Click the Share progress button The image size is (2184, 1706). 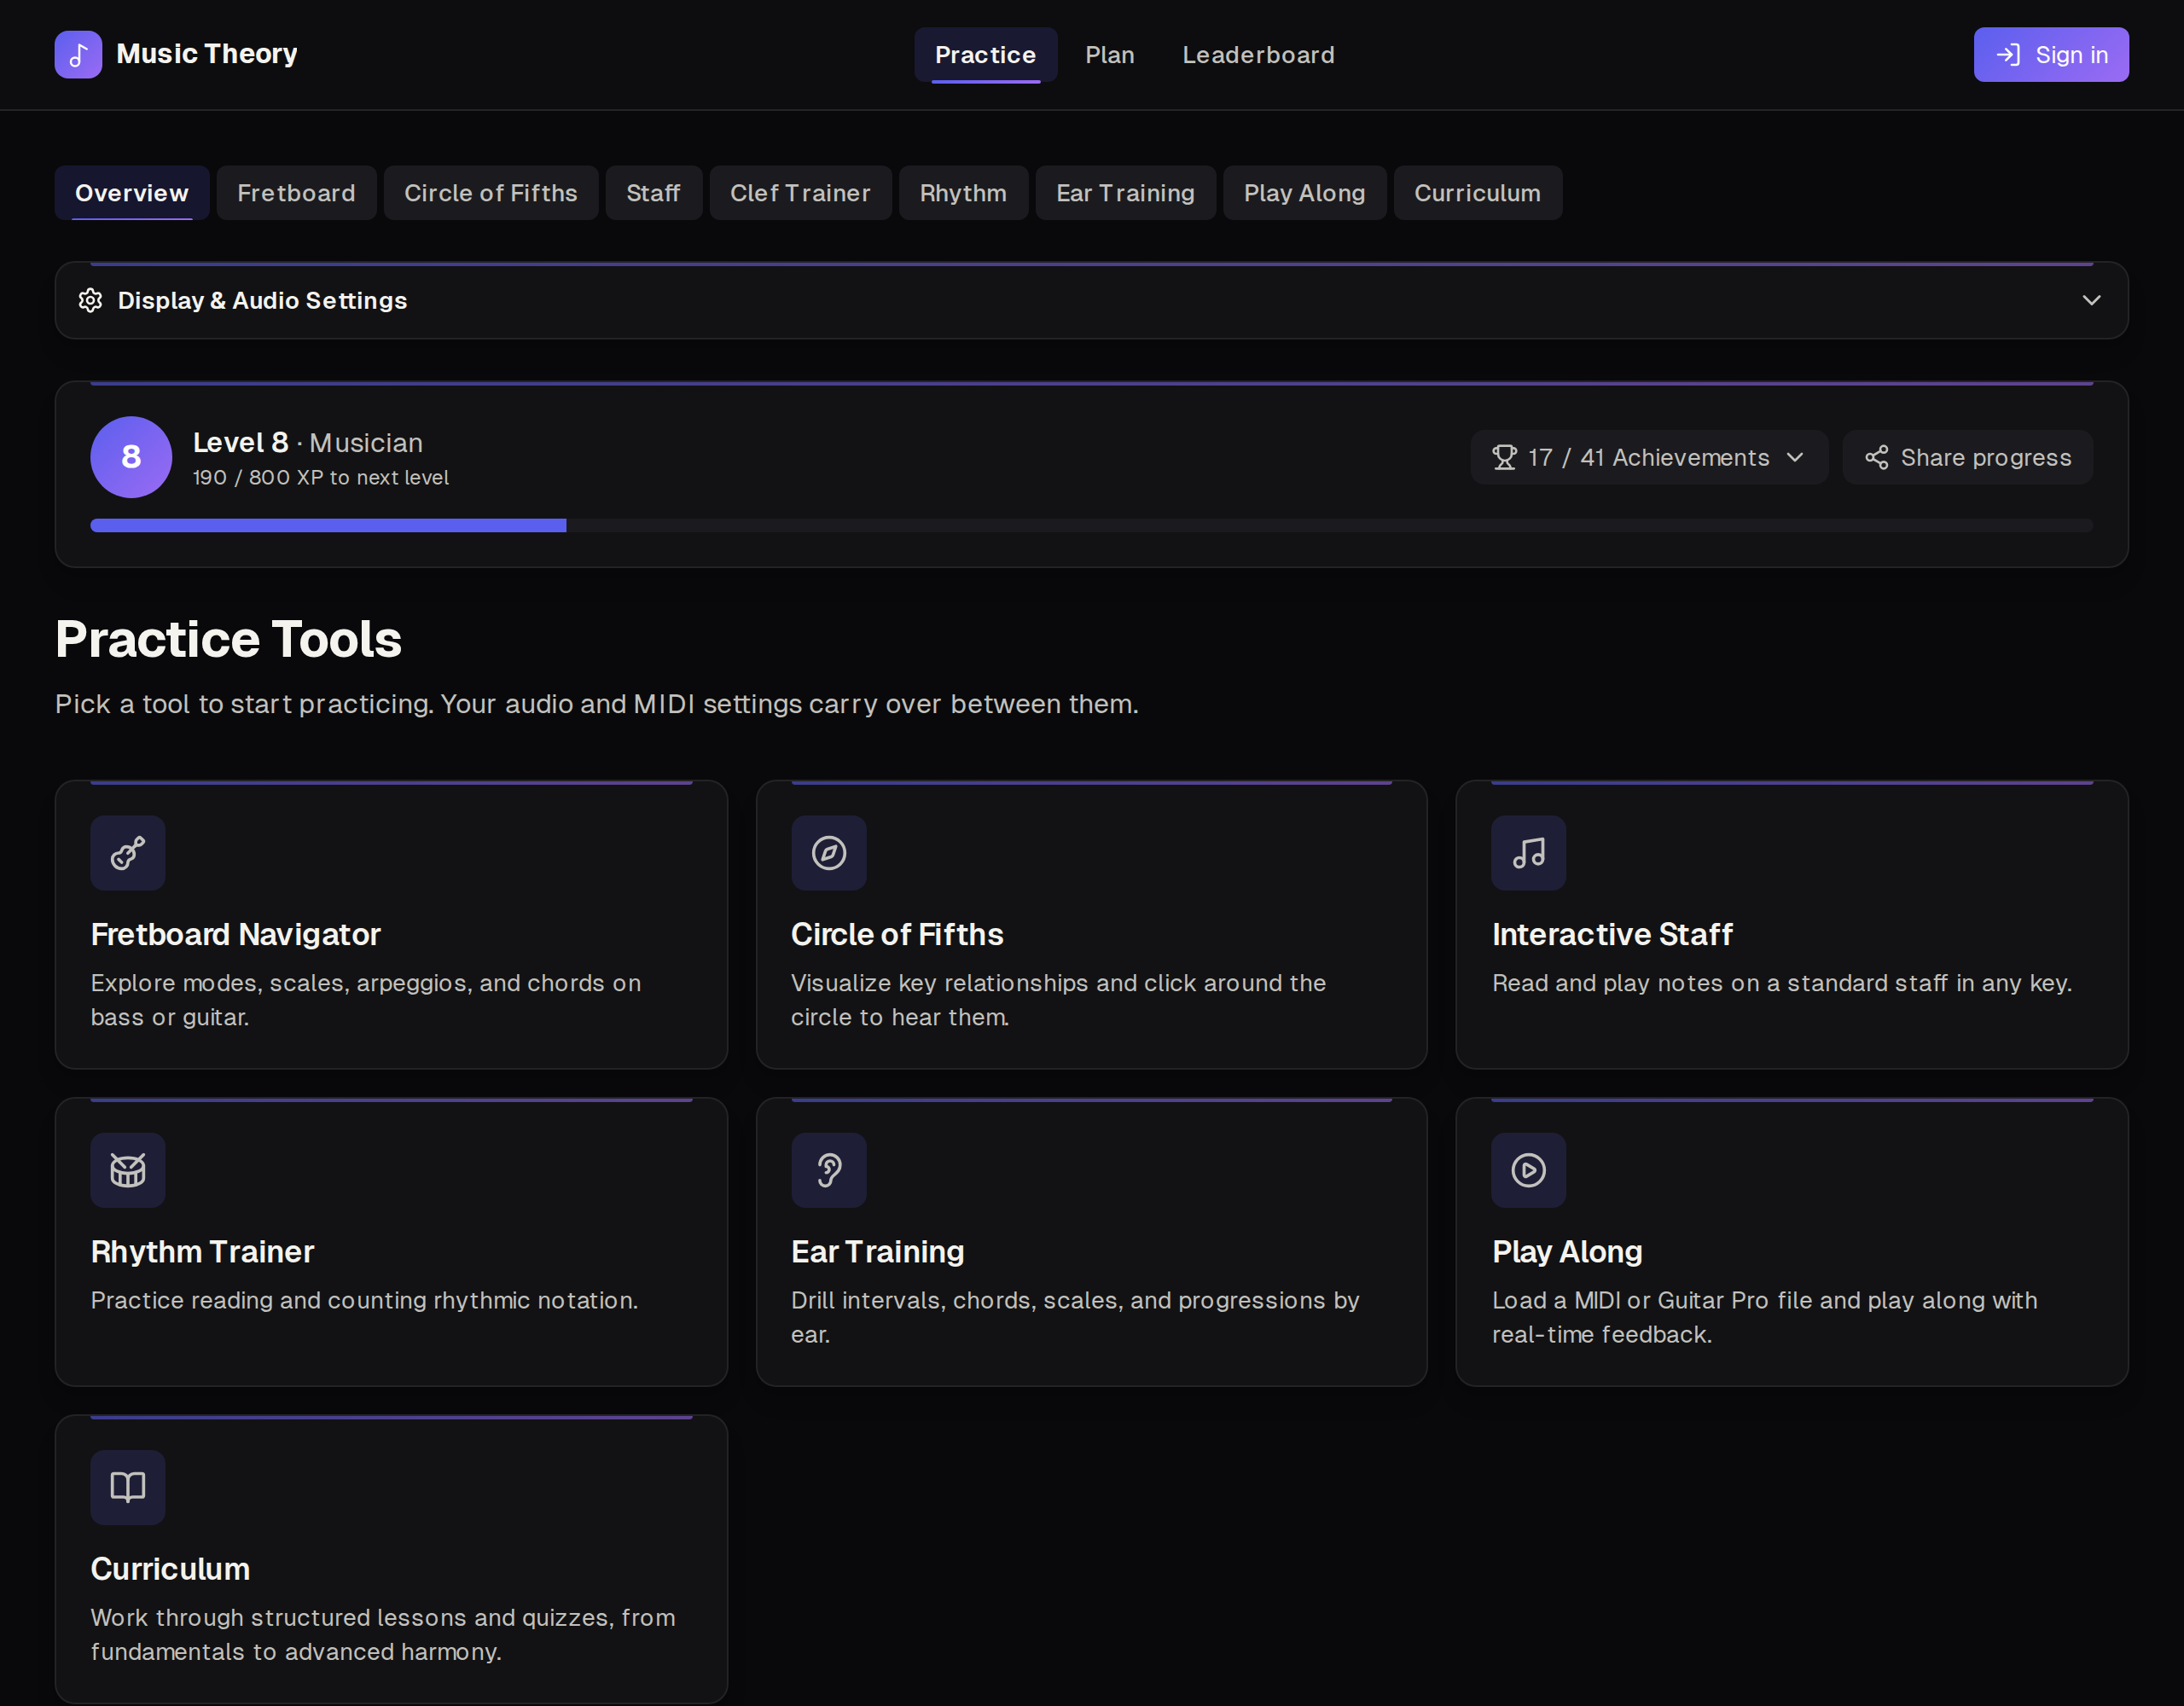pyautogui.click(x=1967, y=457)
